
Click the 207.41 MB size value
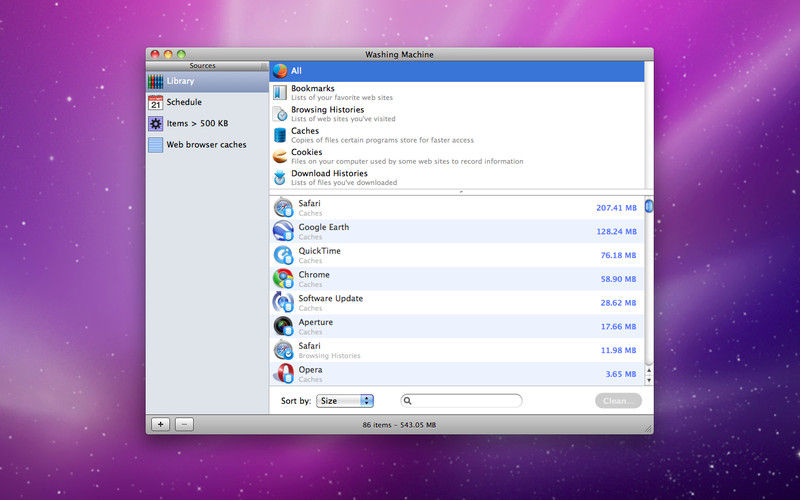coord(616,208)
